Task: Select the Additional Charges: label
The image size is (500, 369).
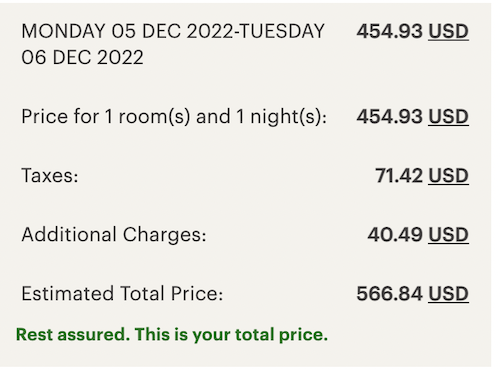Action: coord(114,235)
